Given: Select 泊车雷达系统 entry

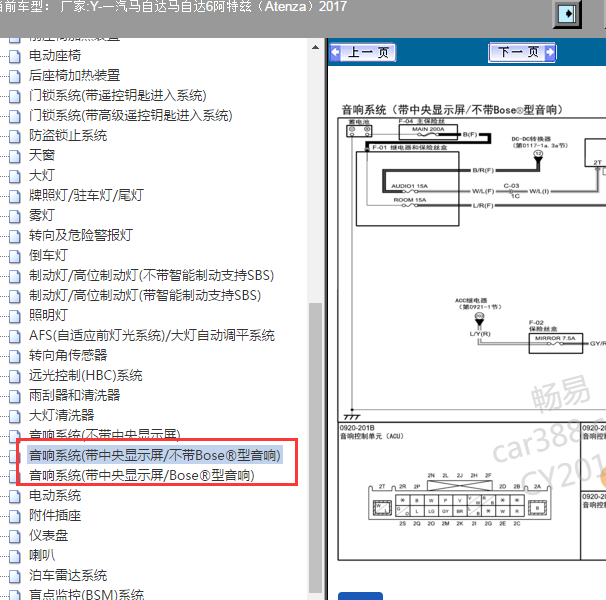Looking at the screenshot, I should [68, 576].
